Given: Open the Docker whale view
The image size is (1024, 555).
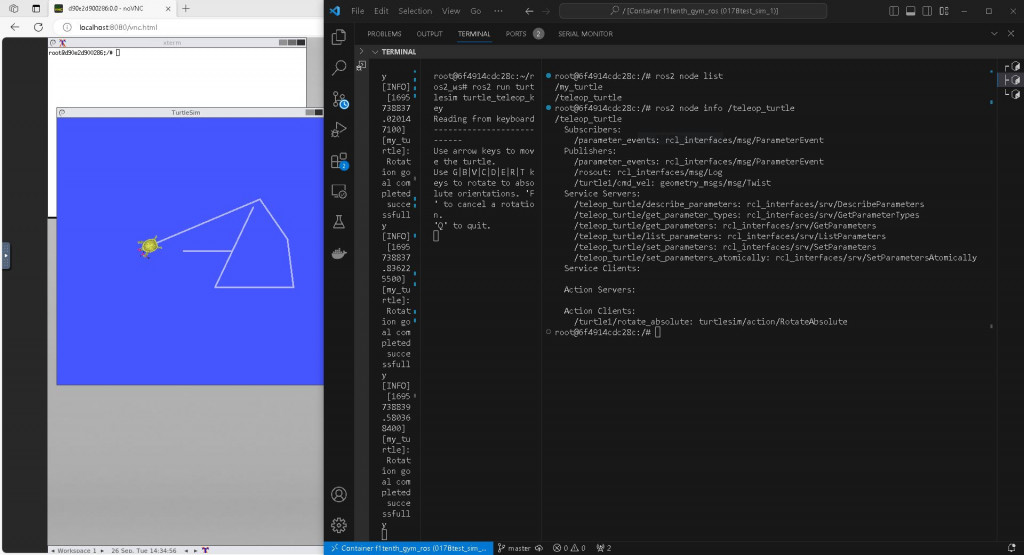Looking at the screenshot, I should [x=339, y=253].
